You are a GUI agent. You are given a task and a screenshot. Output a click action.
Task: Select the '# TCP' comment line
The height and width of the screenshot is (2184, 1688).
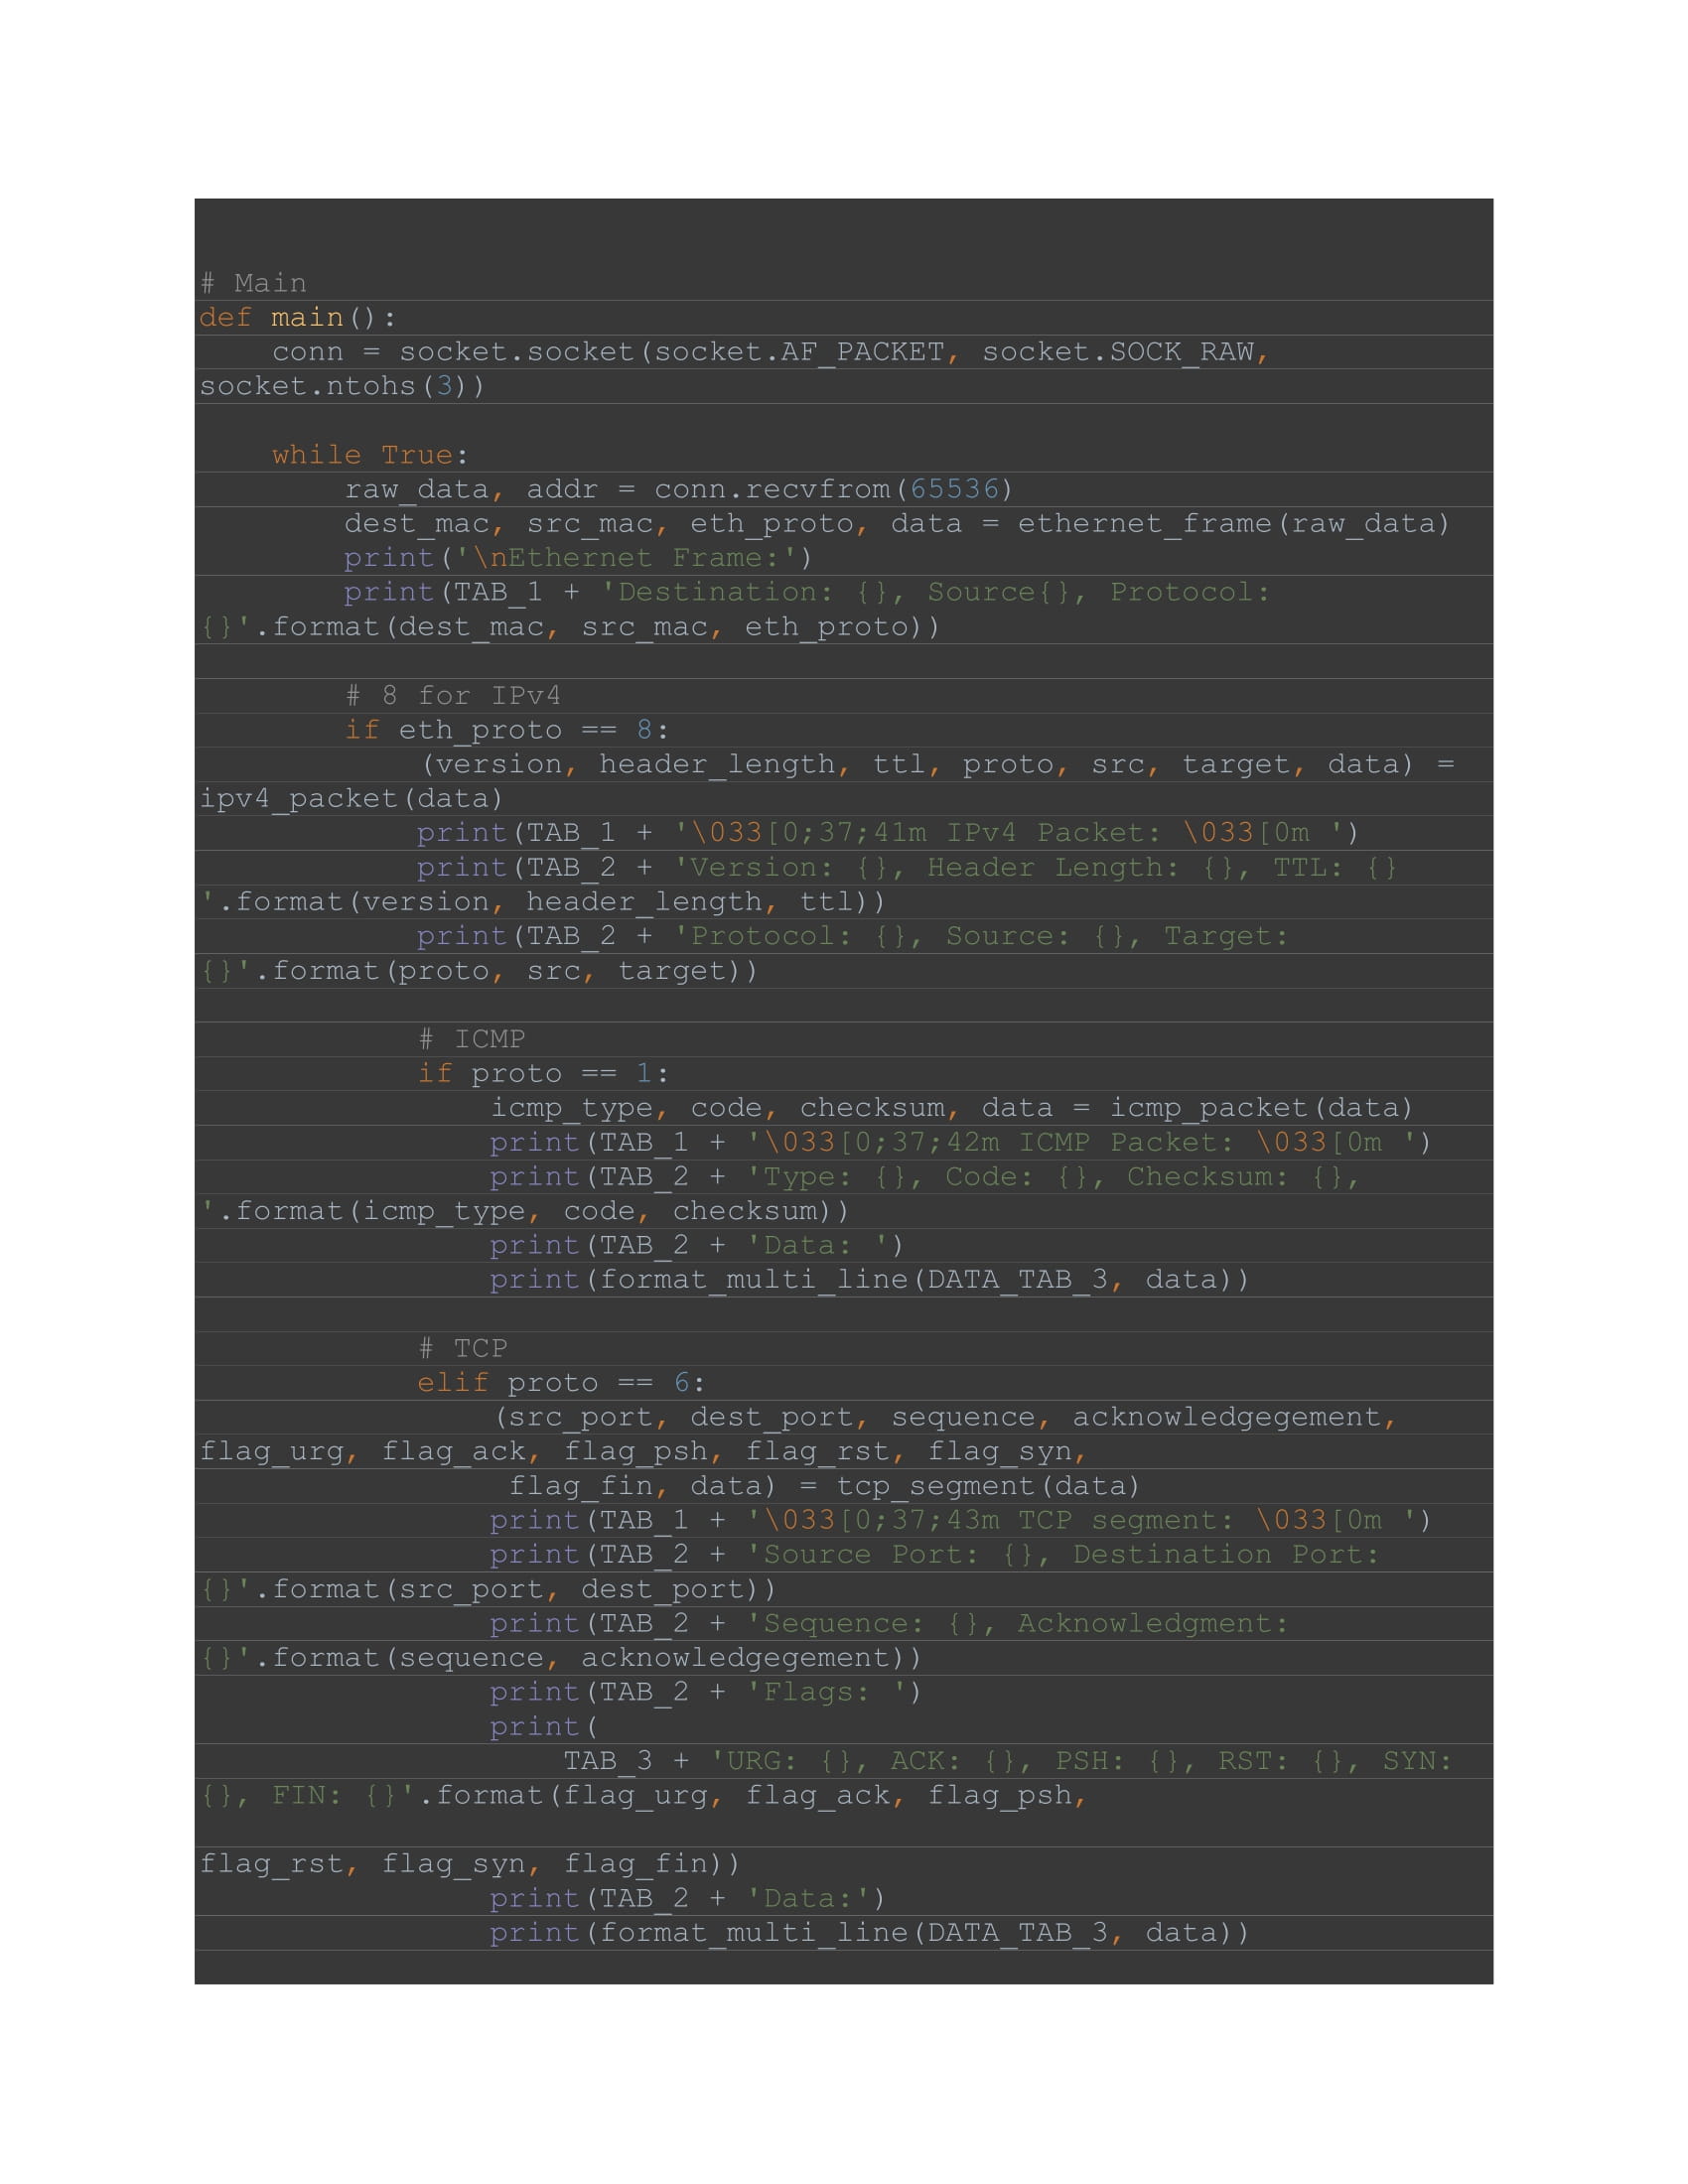(465, 1348)
